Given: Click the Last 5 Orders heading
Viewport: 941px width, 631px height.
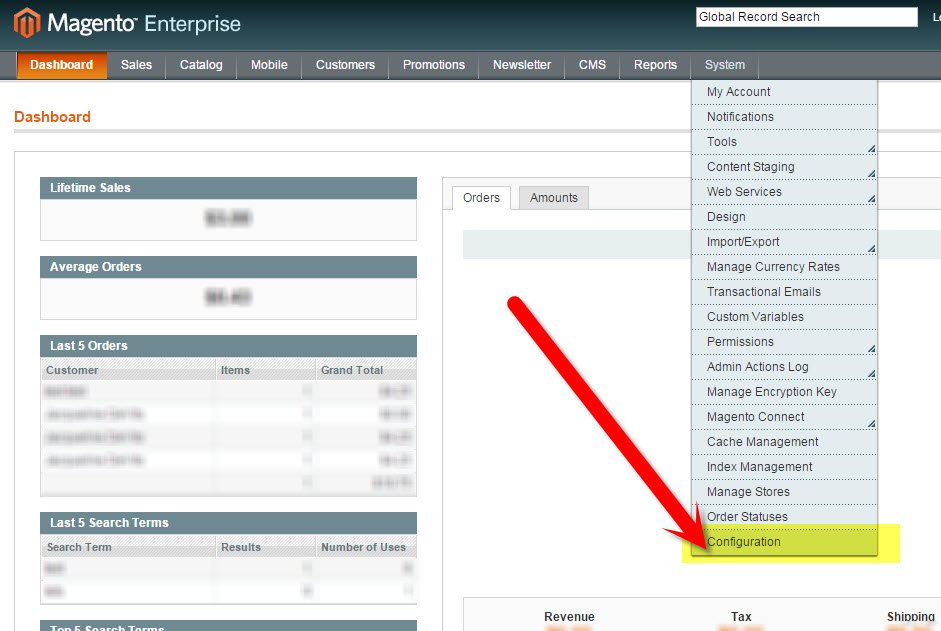Looking at the screenshot, I should pos(228,346).
